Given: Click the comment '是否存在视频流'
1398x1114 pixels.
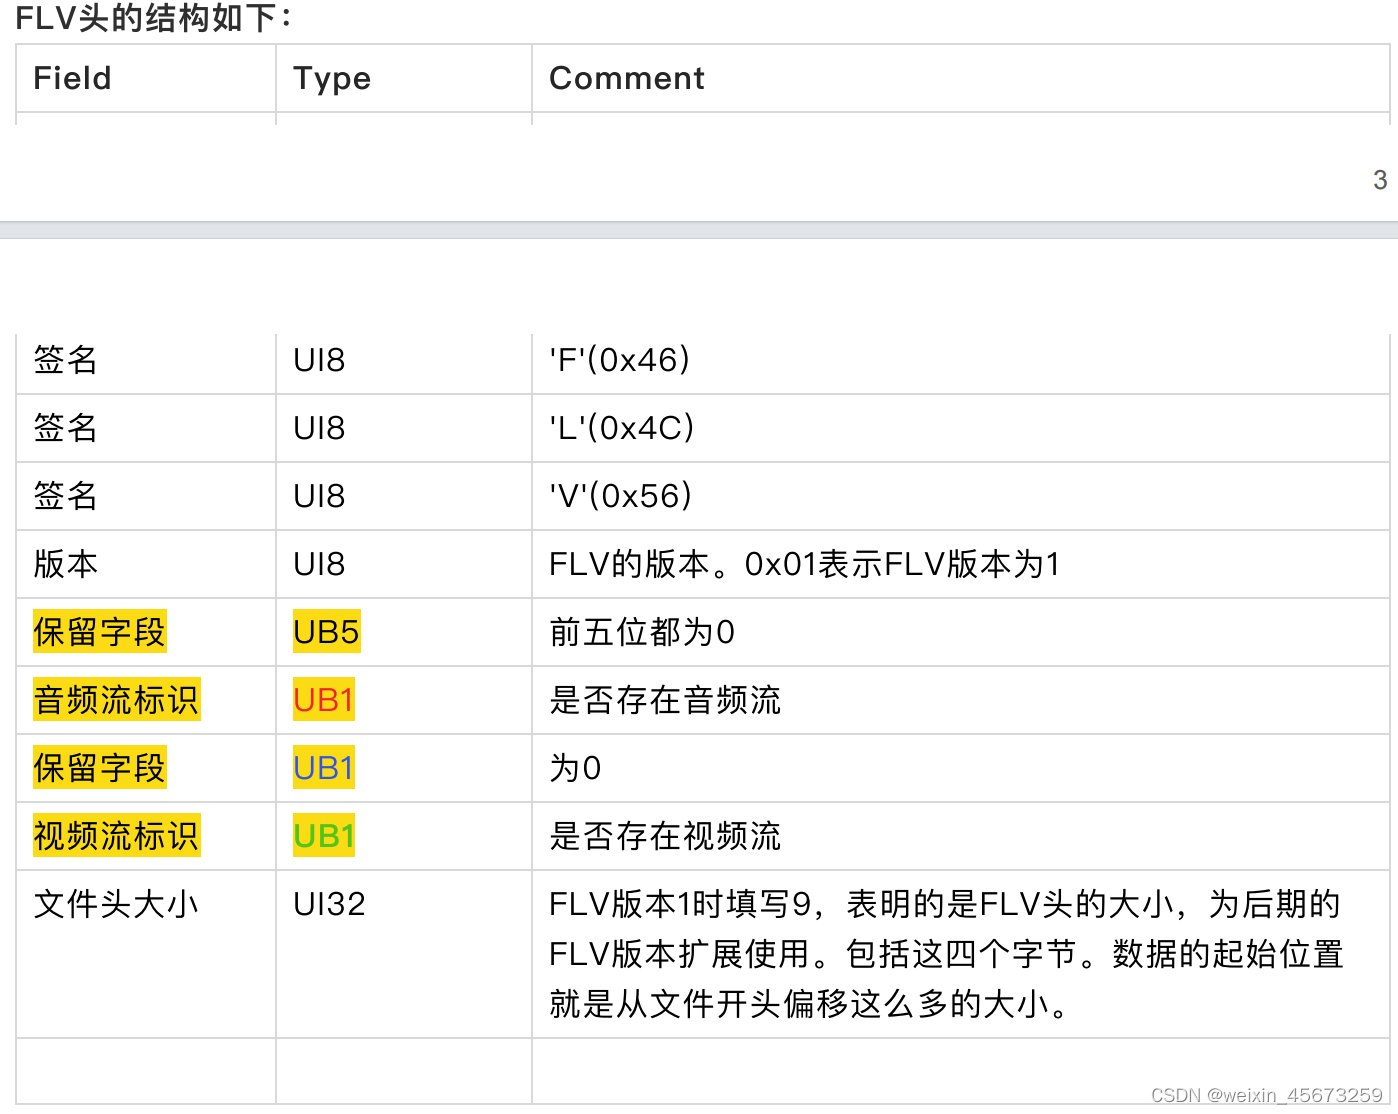Looking at the screenshot, I should 665,836.
